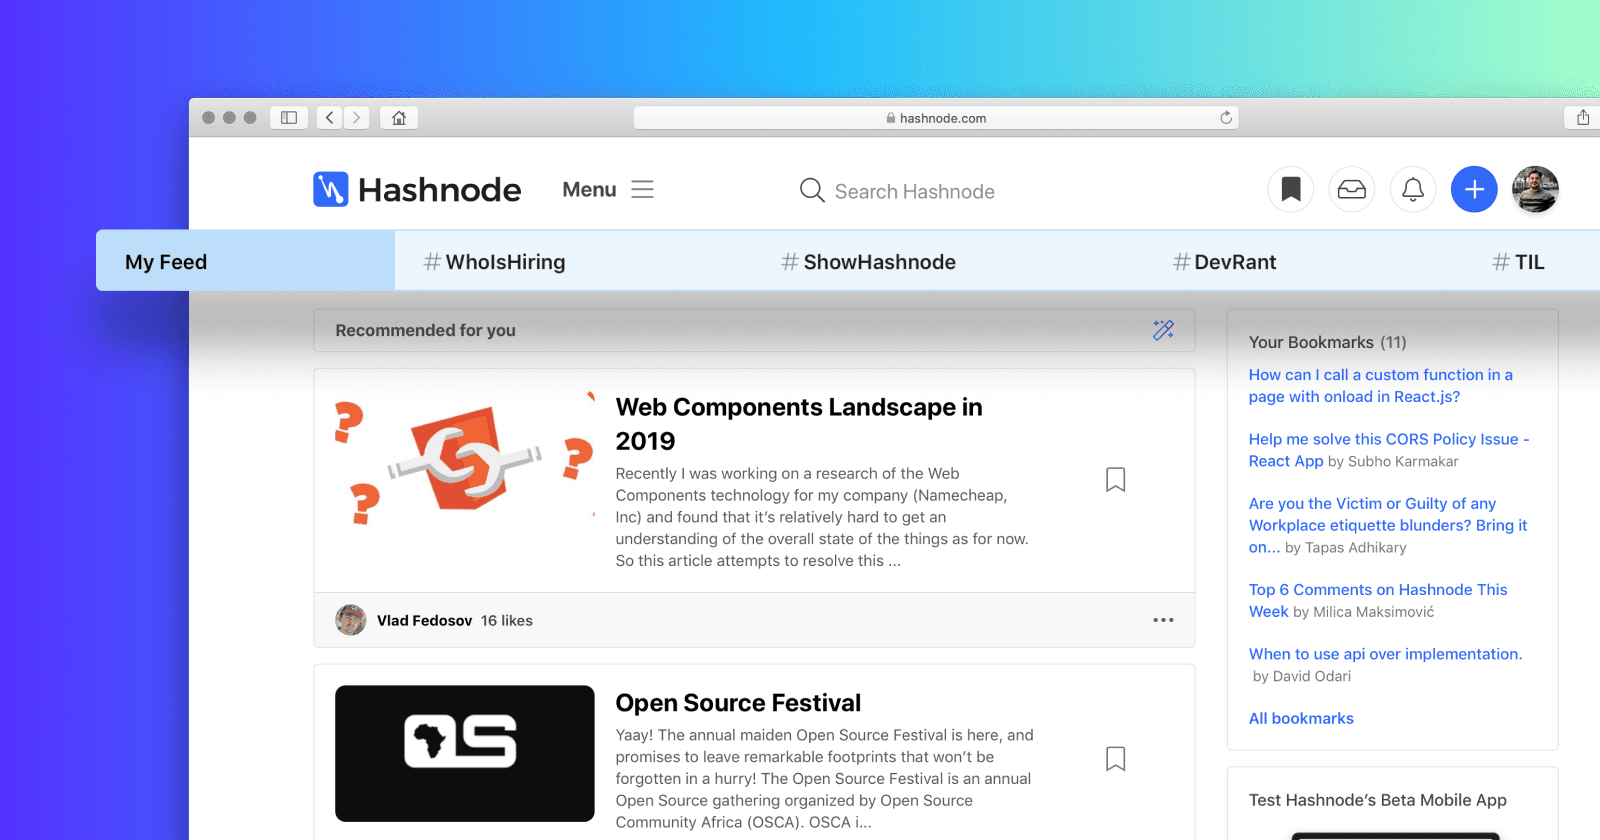Open three-dots options on Vlad Fedosov post
The image size is (1600, 840).
point(1163,620)
